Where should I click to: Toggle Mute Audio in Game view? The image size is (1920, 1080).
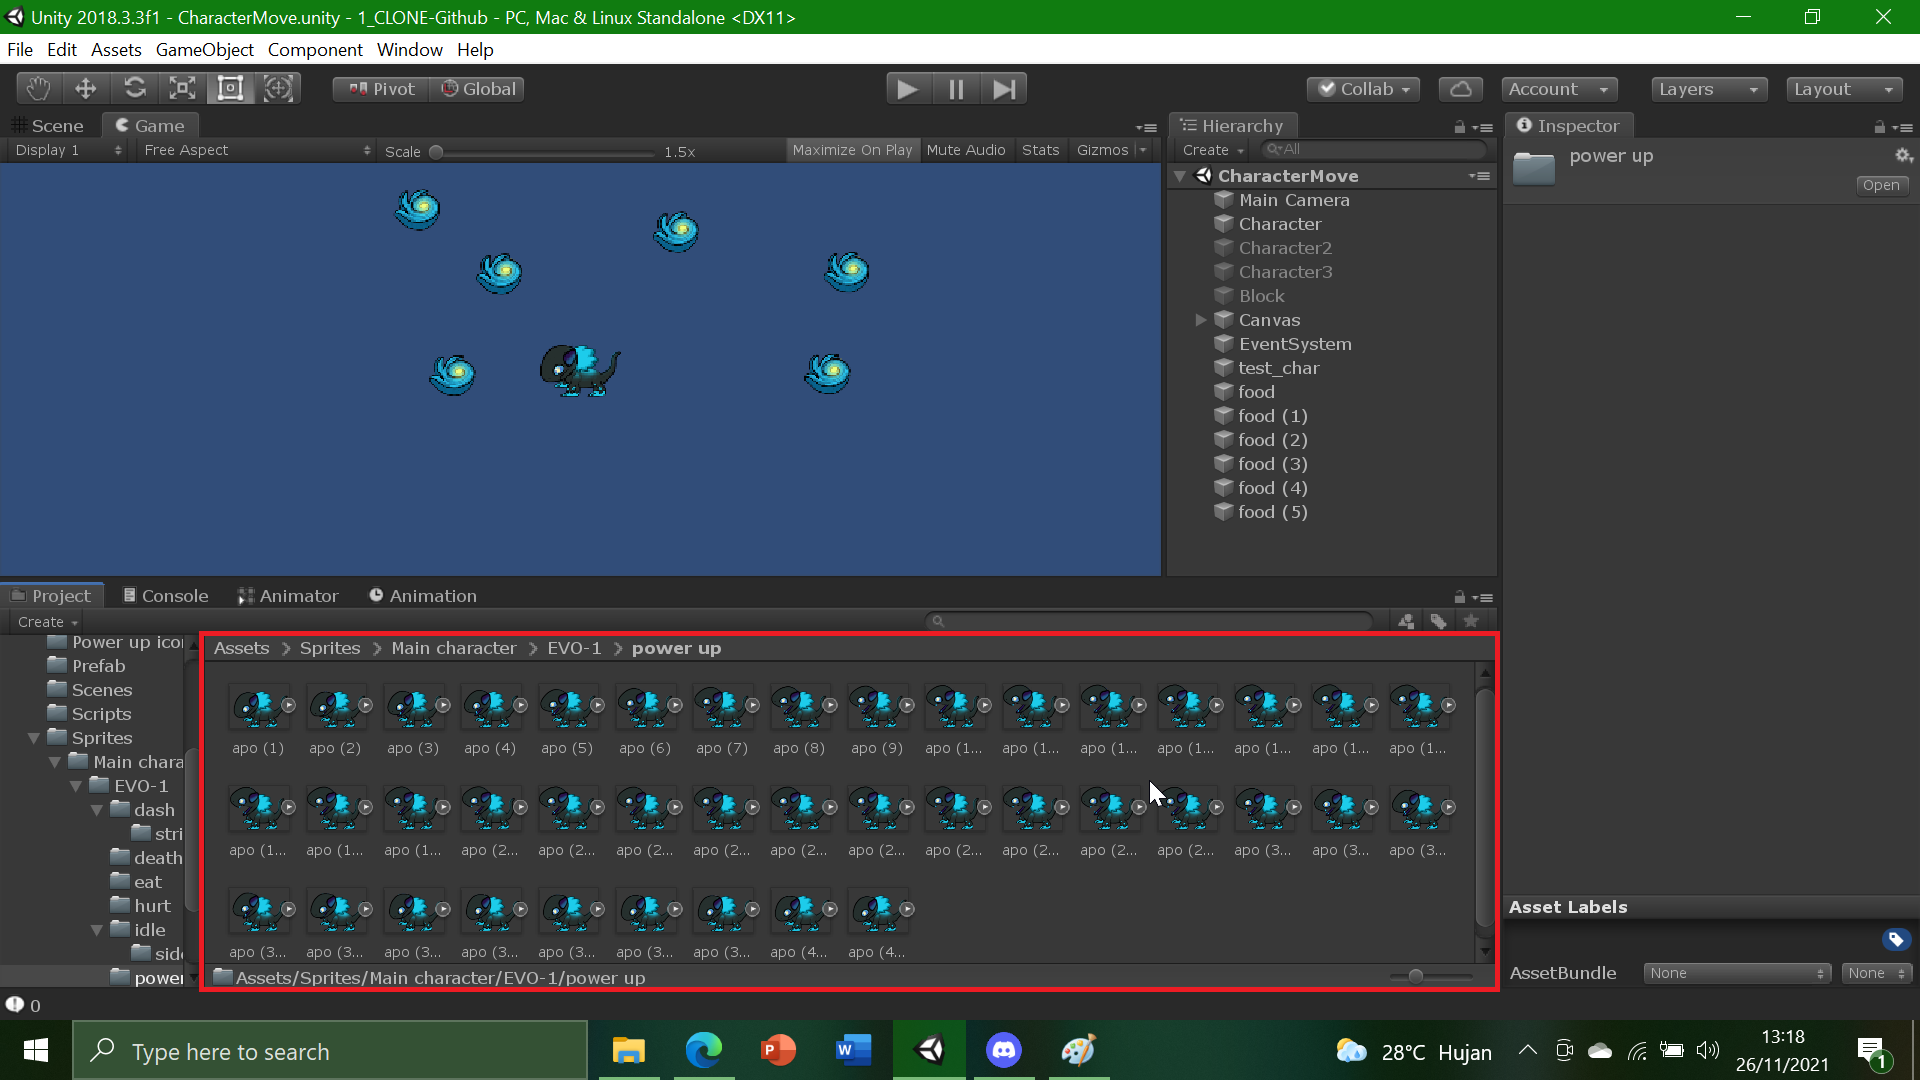click(965, 149)
